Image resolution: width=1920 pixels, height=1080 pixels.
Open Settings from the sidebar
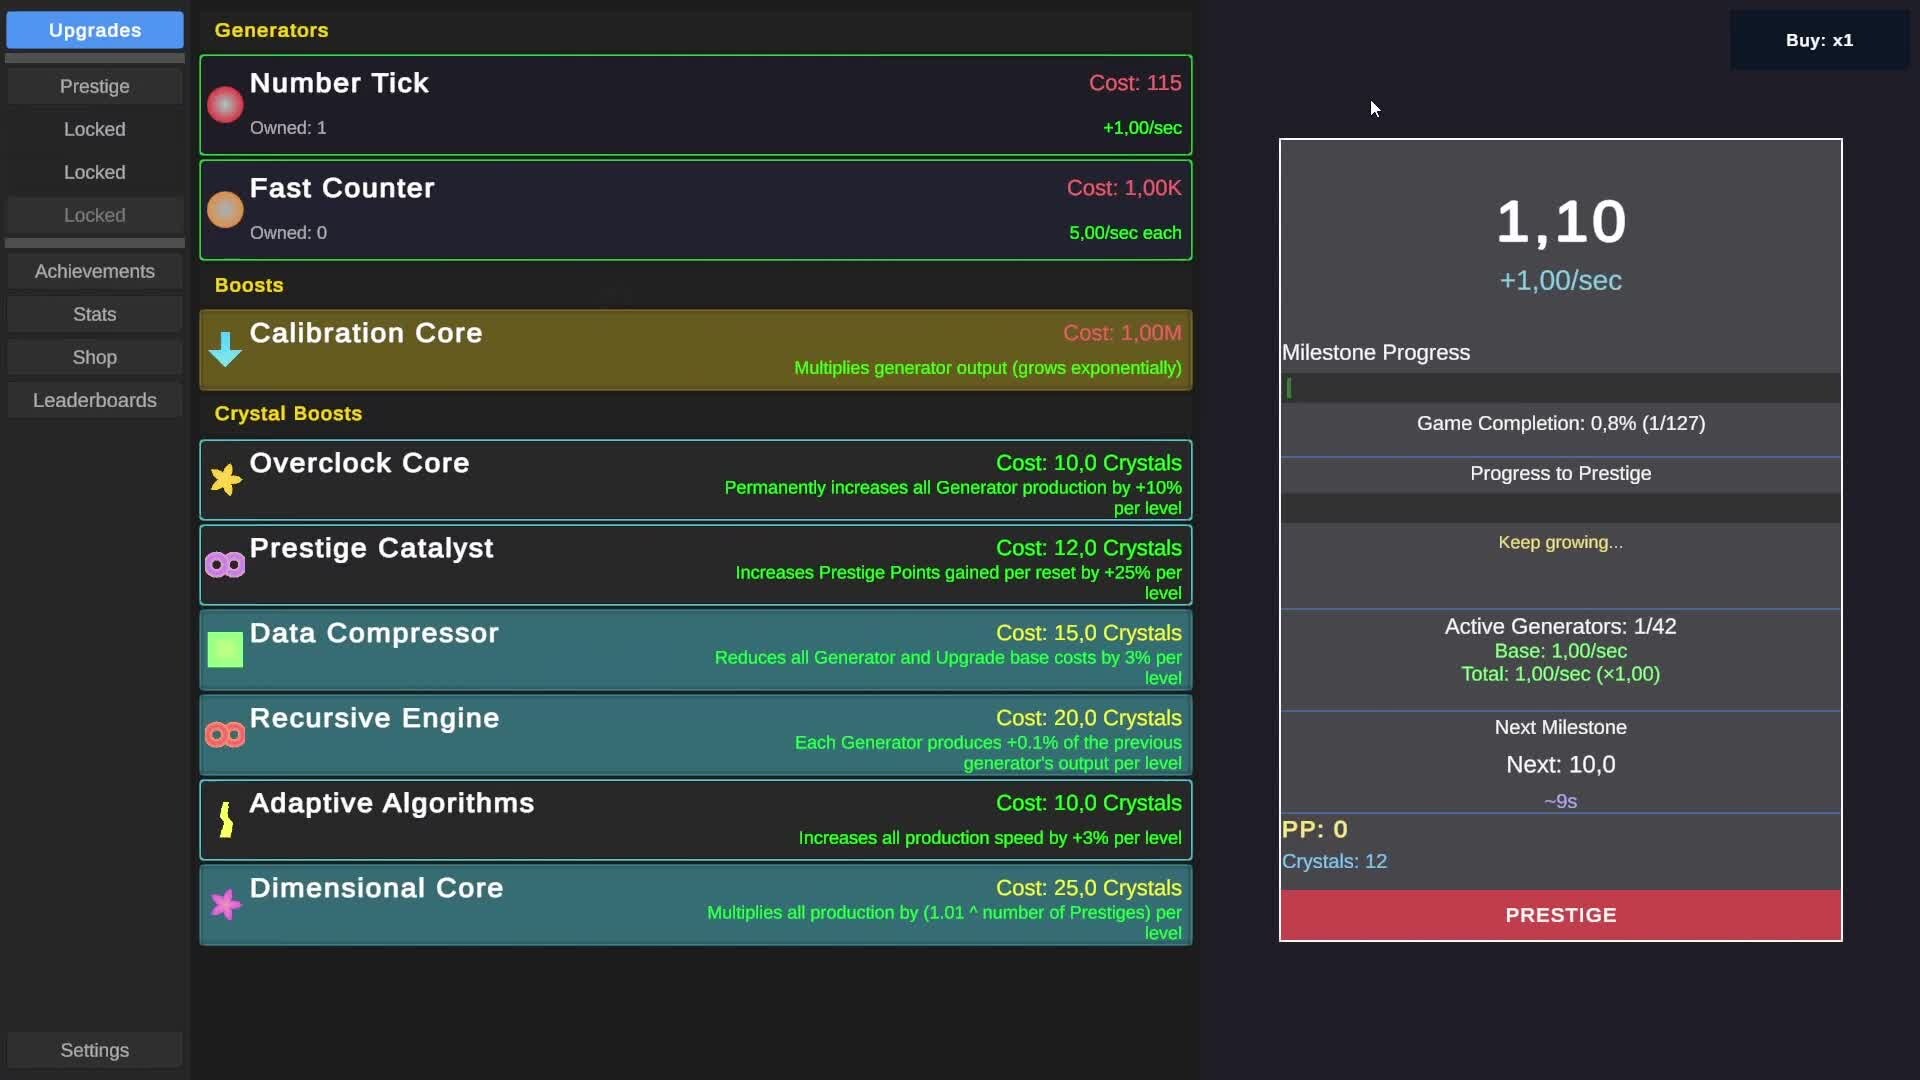[x=95, y=1050]
